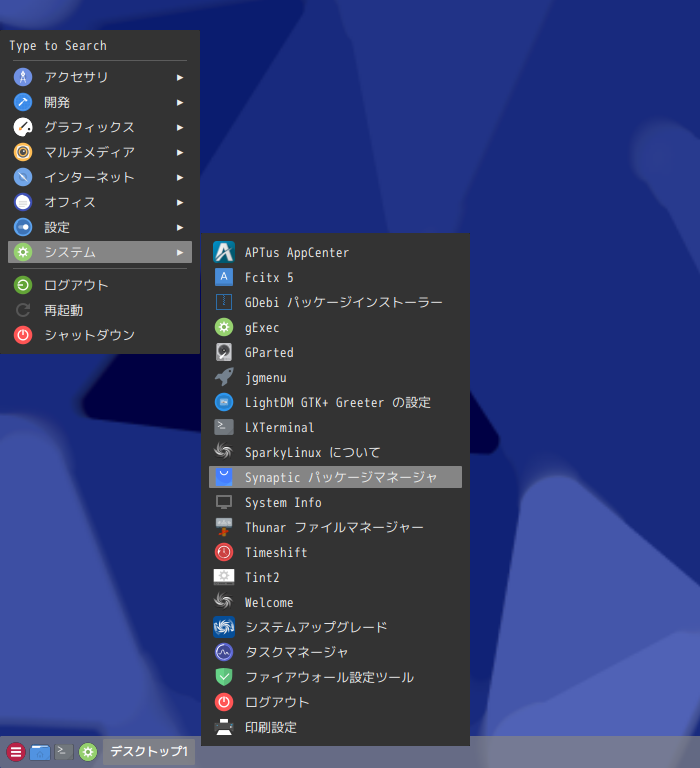
Task: Click the タスクマネージャ label text
Action: (x=296, y=652)
